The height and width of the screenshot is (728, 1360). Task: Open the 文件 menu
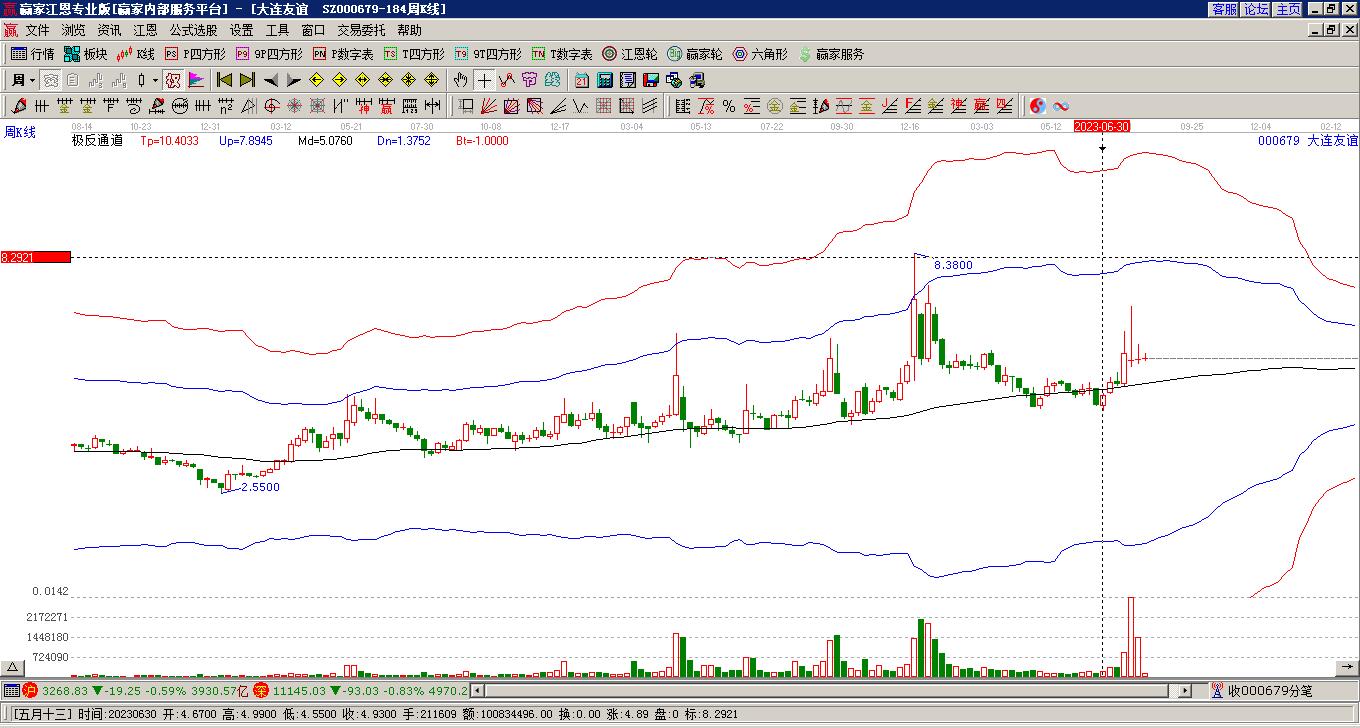(37, 30)
